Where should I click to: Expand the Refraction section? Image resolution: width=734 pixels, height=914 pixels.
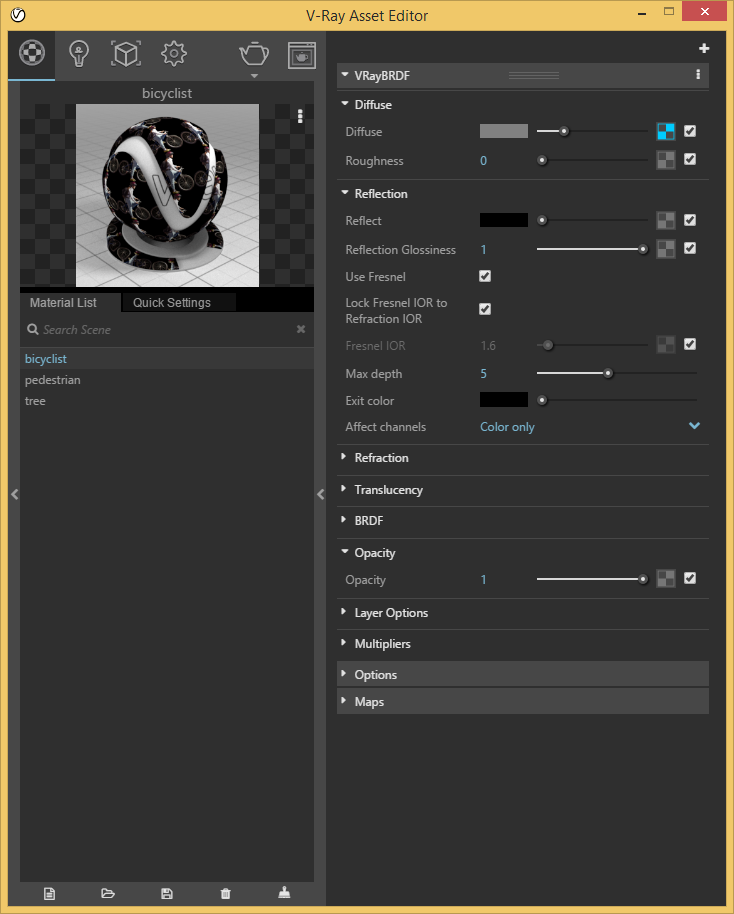point(344,456)
